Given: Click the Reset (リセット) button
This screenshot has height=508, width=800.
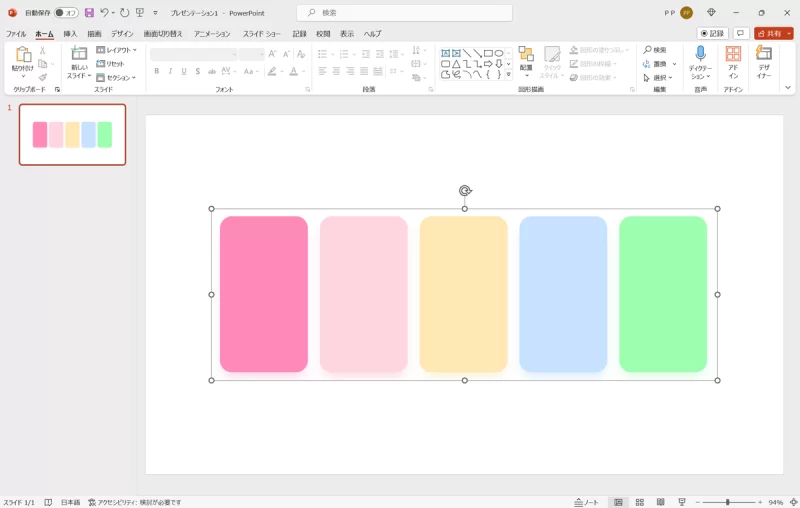Looking at the screenshot, I should point(111,64).
